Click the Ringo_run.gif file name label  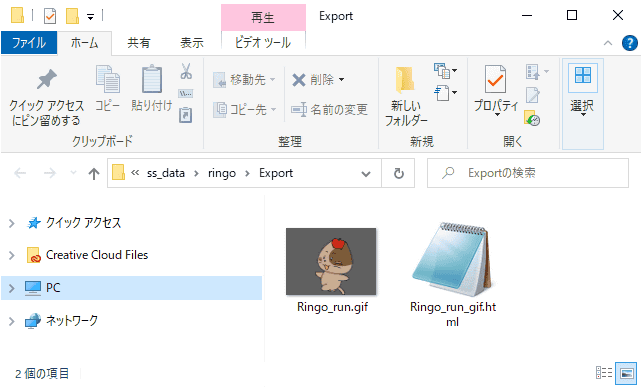point(332,307)
